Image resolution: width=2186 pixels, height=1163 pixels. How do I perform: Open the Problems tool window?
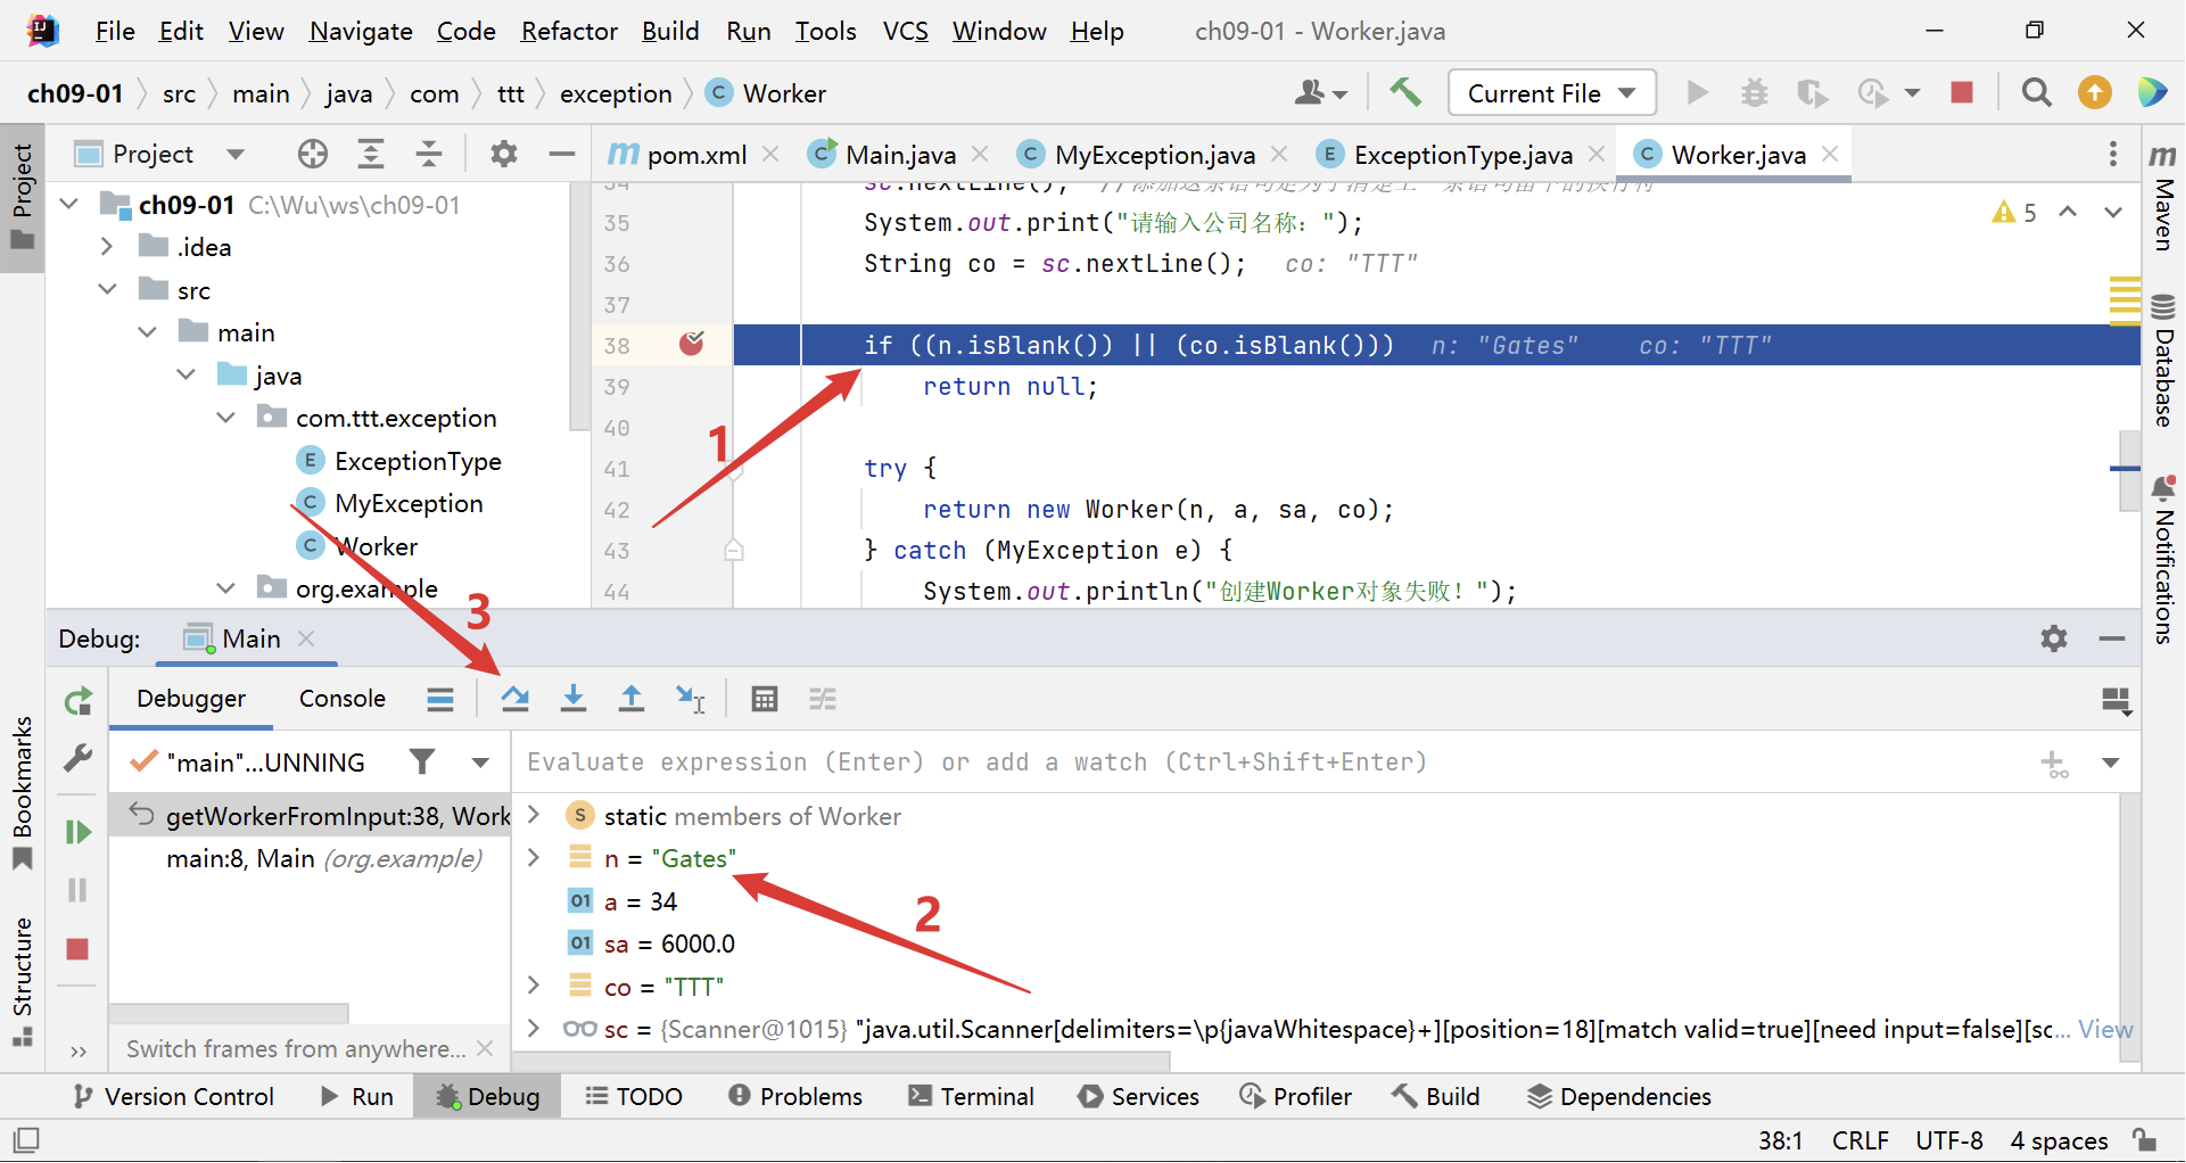(x=796, y=1096)
